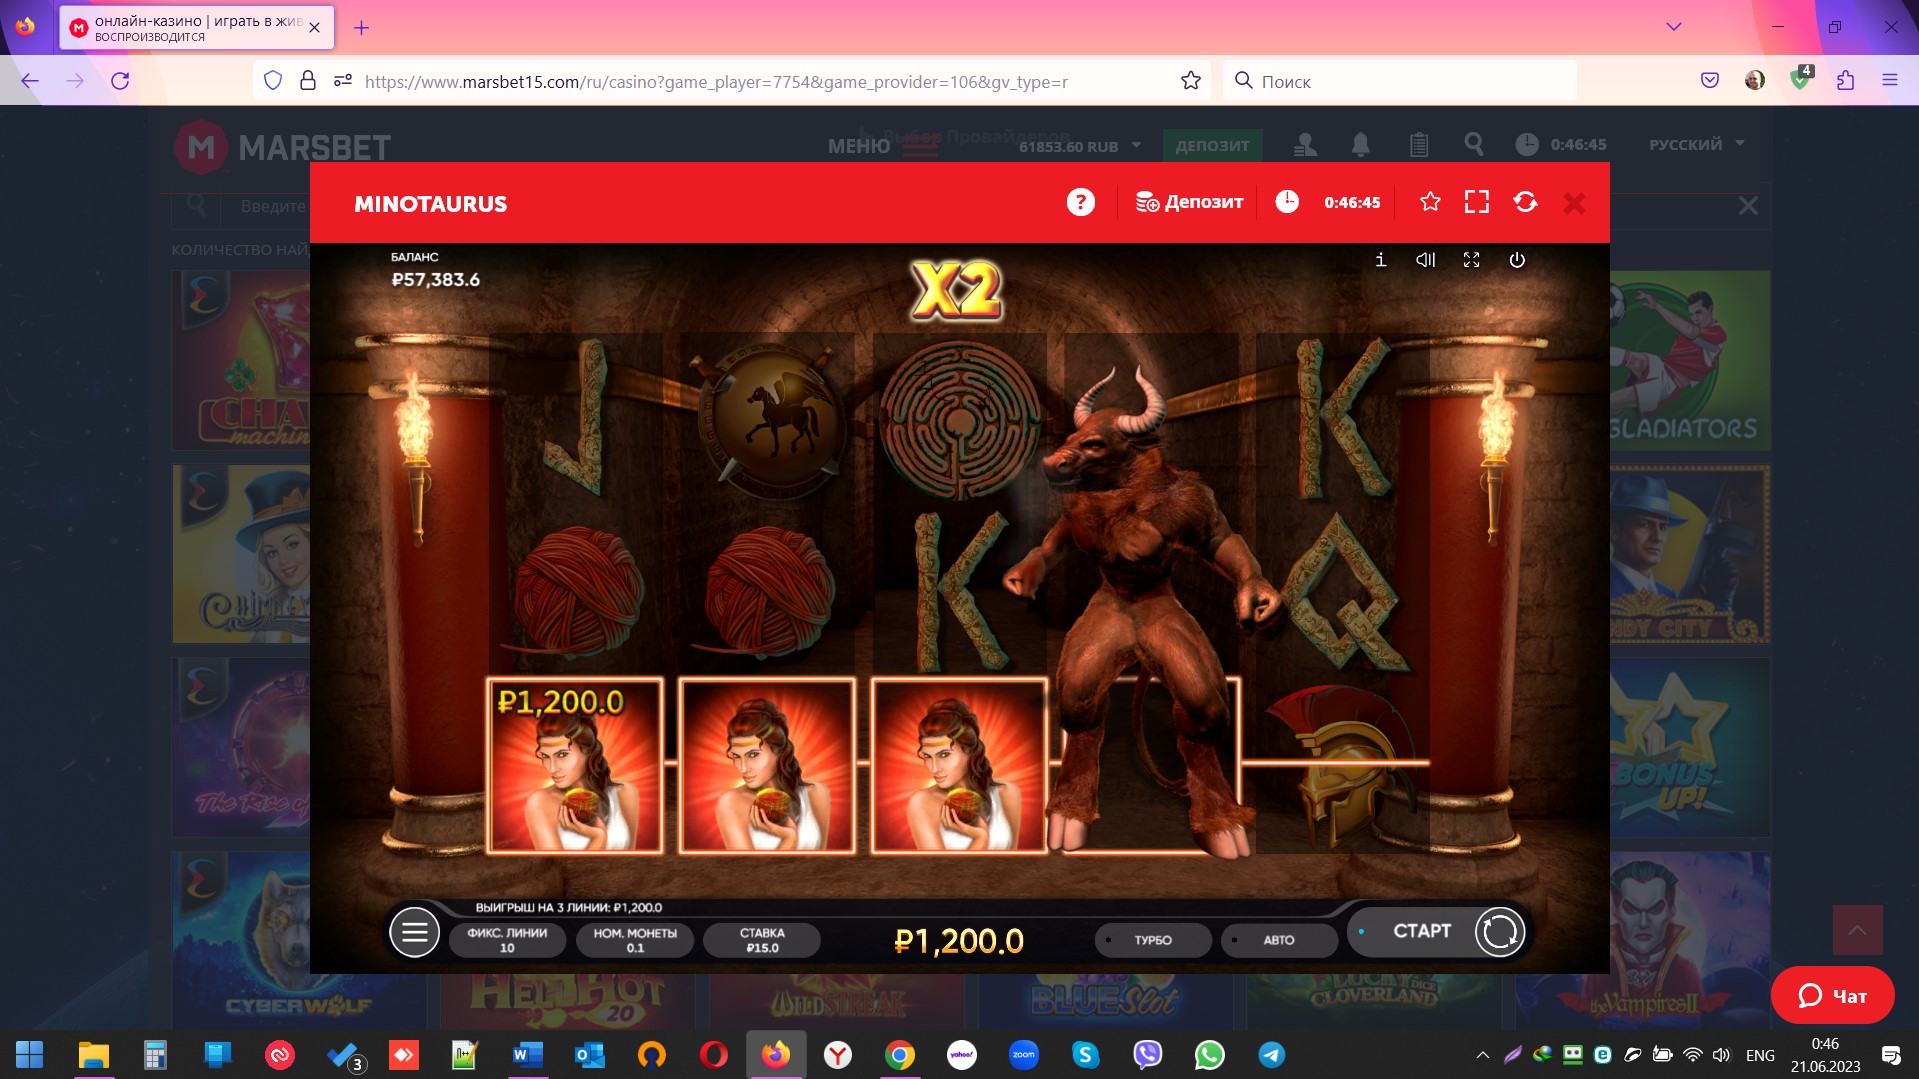Open the МЕНЮ site menu

pyautogui.click(x=883, y=146)
